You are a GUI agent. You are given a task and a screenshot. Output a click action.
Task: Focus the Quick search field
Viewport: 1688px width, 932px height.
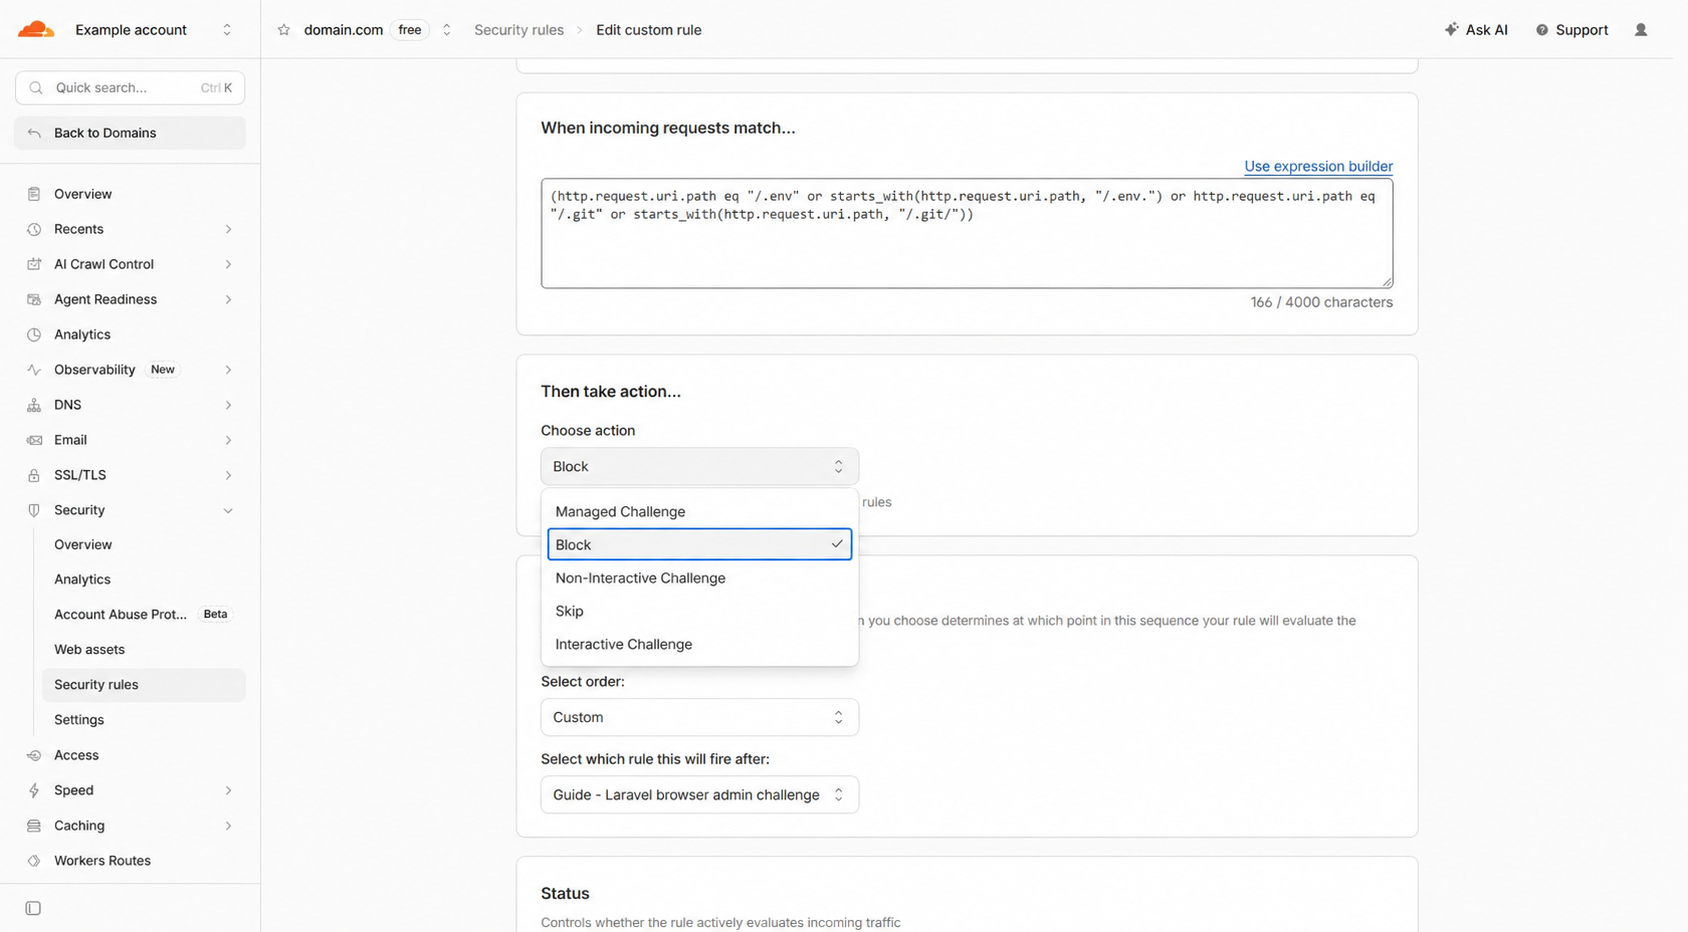pyautogui.click(x=130, y=88)
